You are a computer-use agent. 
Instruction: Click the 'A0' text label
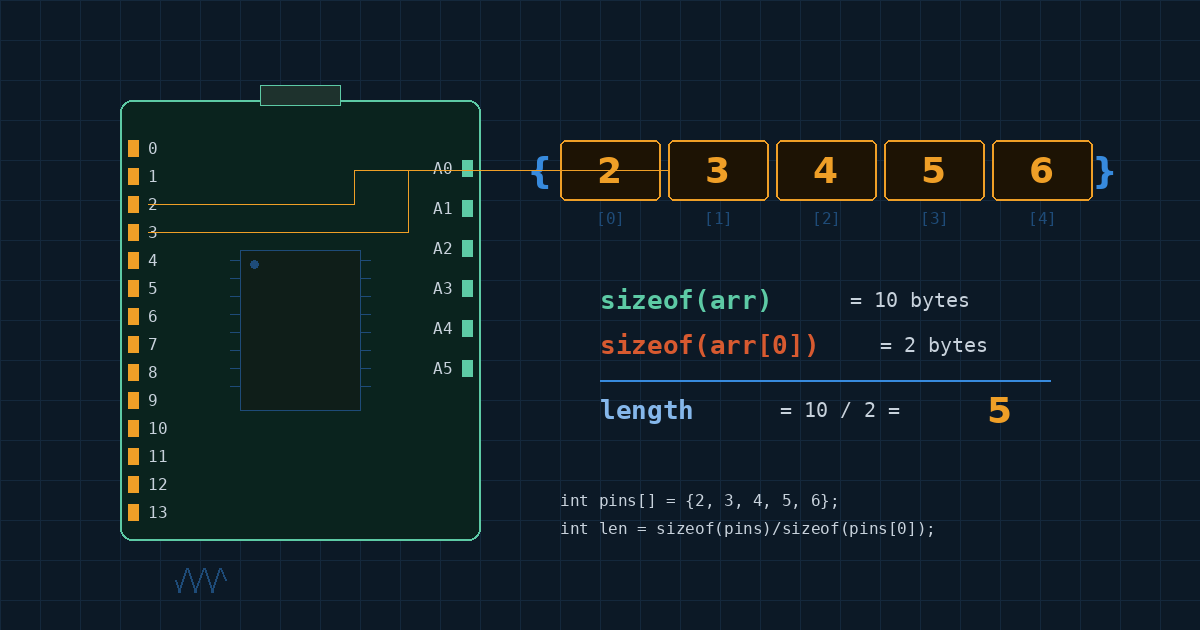[x=443, y=168]
